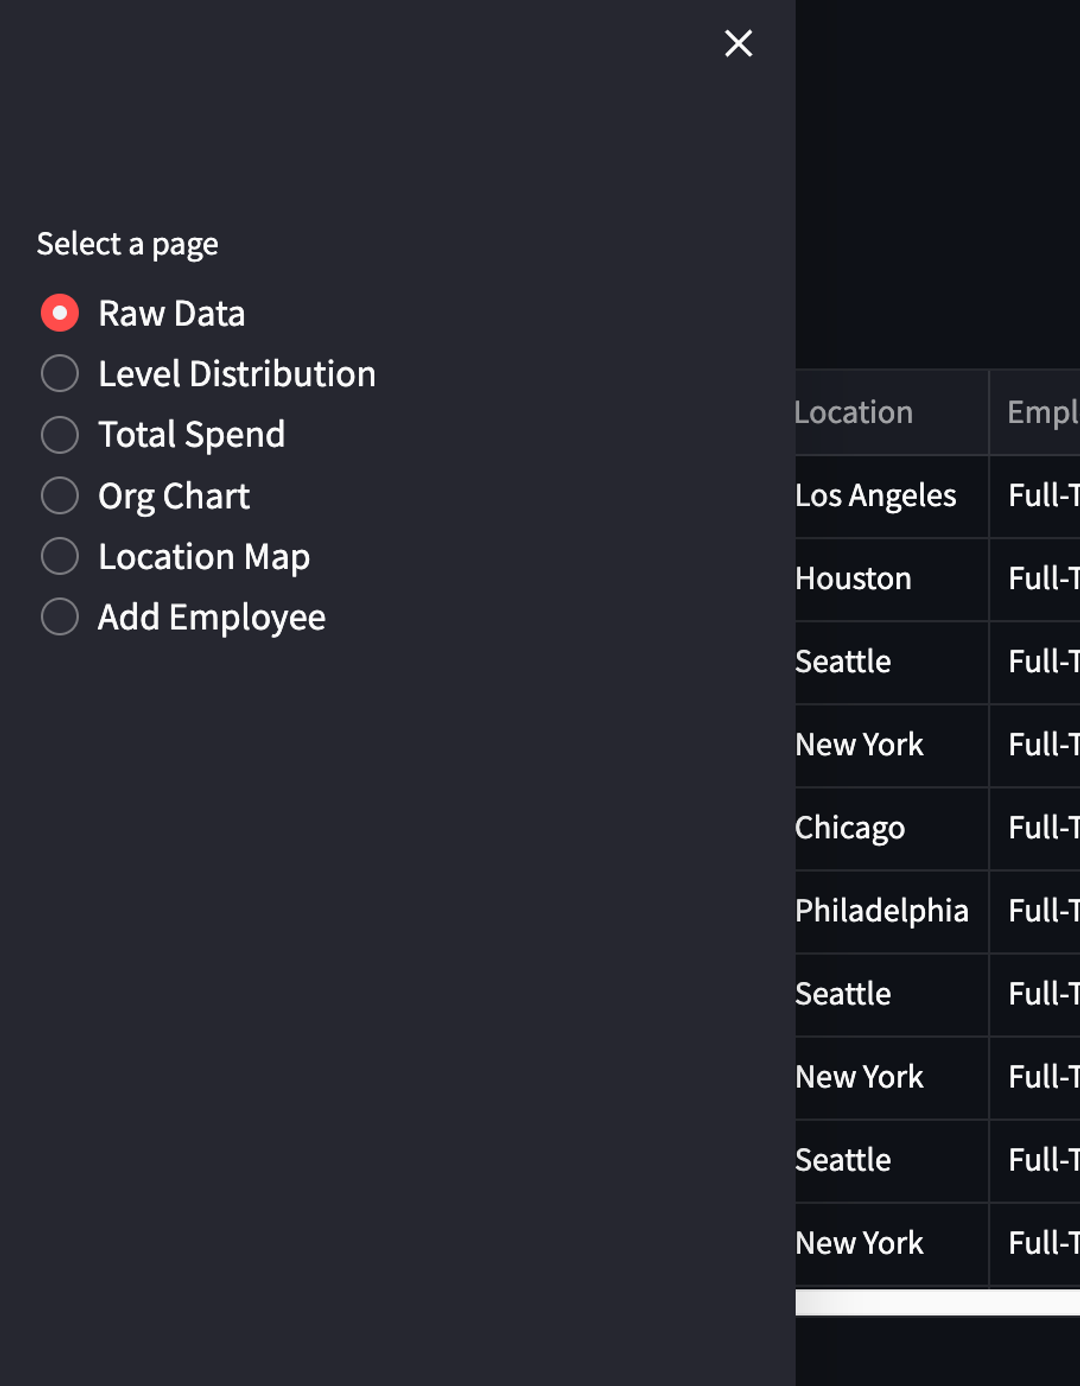Click the Full-Time cell beside Philadelphia
This screenshot has width=1080, height=1386.
1040,911
